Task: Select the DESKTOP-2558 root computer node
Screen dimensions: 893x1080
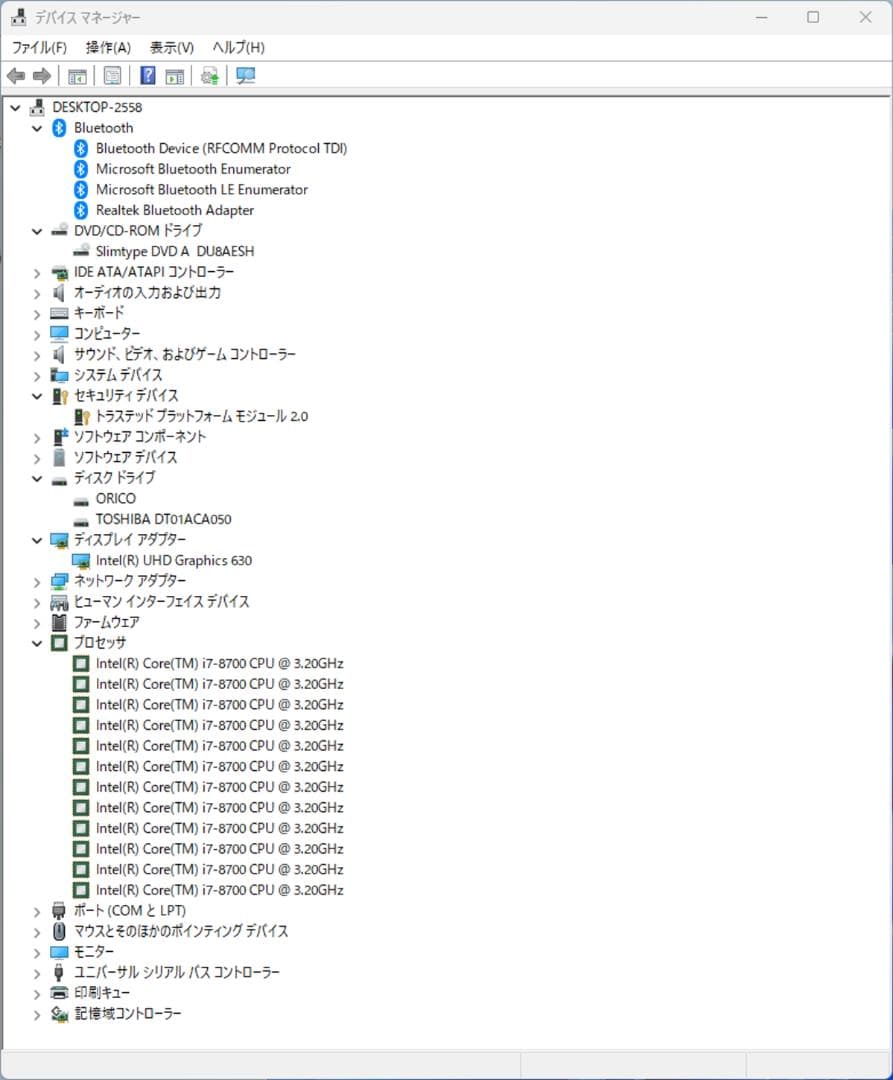Action: 97,107
